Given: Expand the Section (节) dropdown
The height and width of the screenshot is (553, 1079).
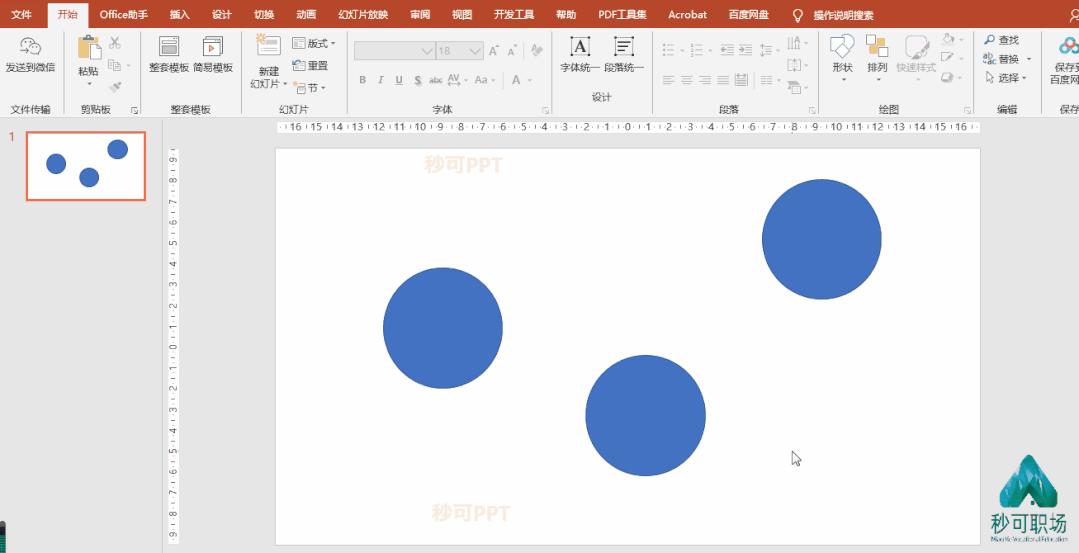Looking at the screenshot, I should [x=310, y=88].
